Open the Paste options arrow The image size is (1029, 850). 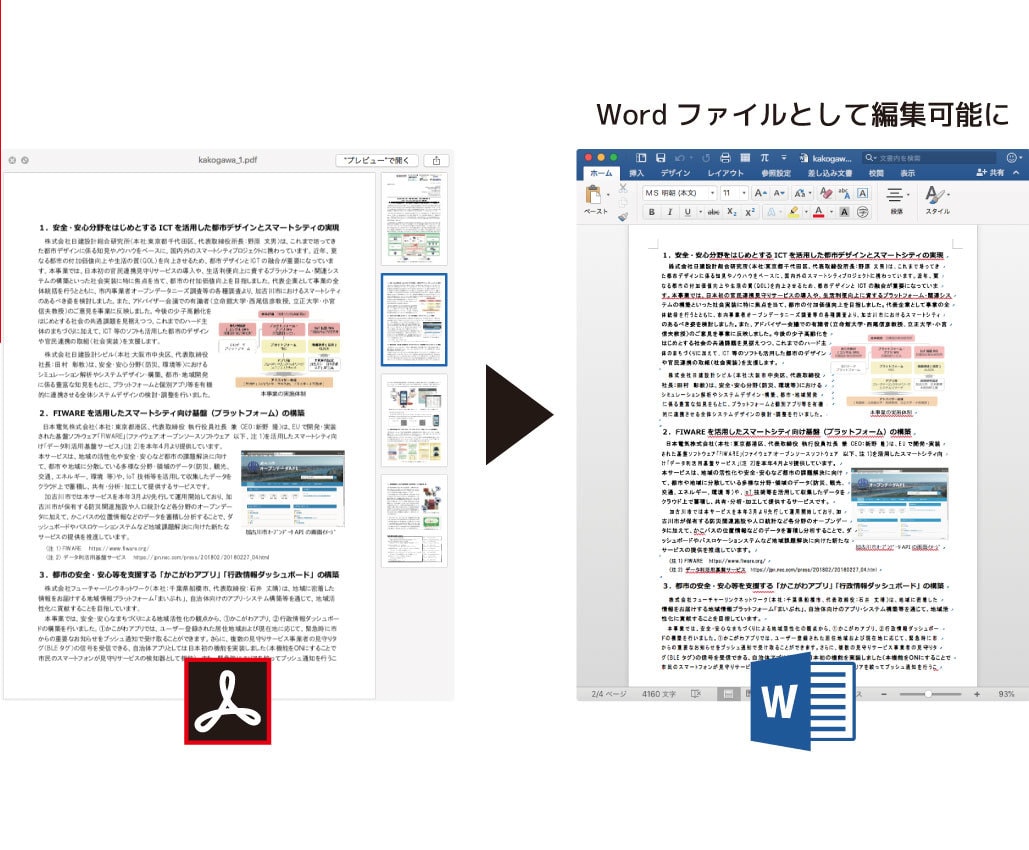608,194
